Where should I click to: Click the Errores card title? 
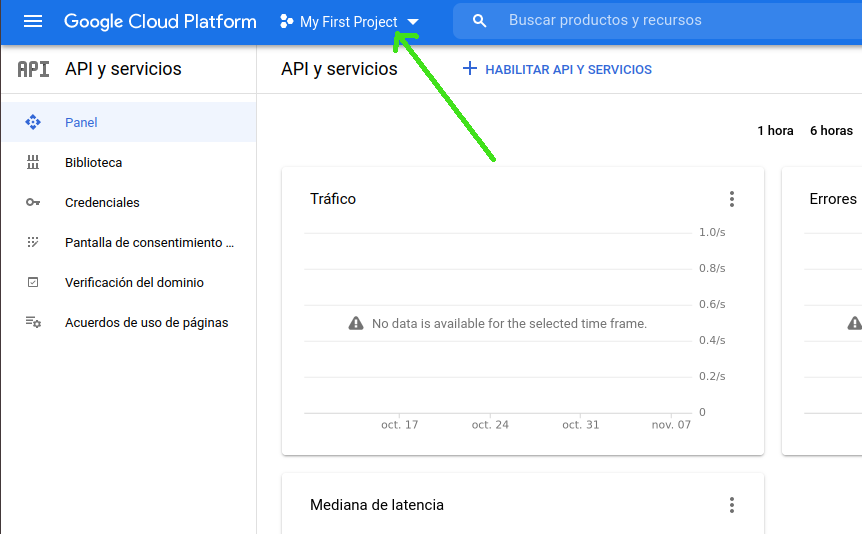(x=833, y=199)
